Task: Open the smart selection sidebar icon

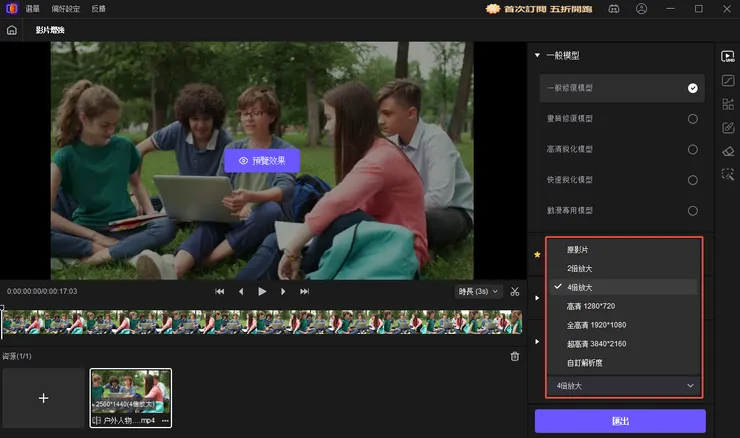Action: tap(728, 174)
